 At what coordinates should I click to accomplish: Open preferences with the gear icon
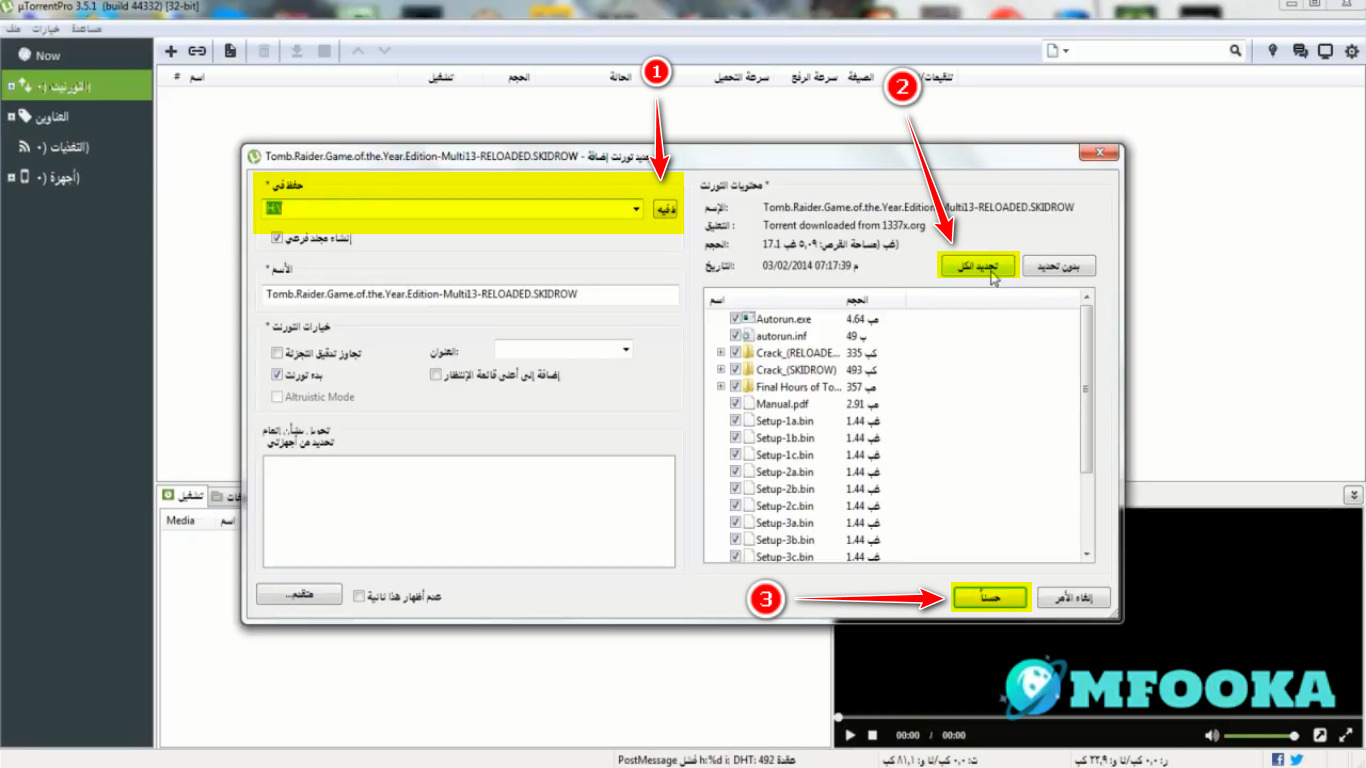click(1352, 51)
